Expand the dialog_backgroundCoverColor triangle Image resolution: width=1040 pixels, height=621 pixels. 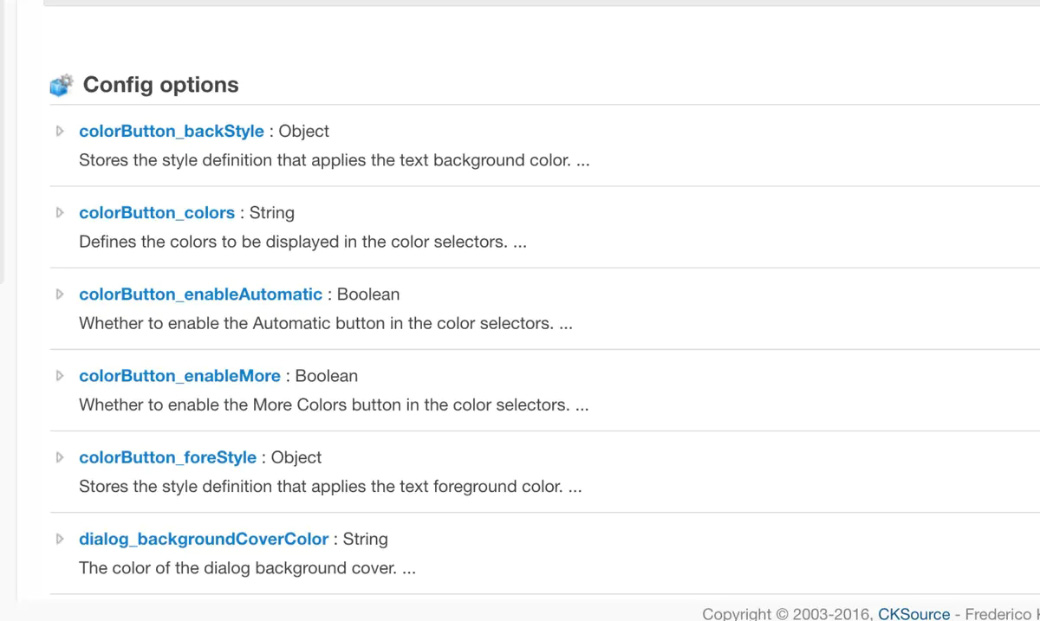click(x=60, y=539)
